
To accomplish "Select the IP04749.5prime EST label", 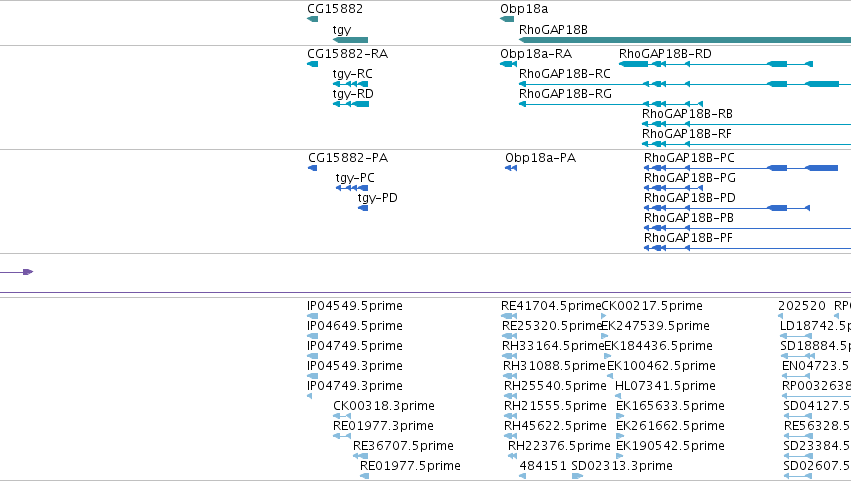I will click(355, 346).
